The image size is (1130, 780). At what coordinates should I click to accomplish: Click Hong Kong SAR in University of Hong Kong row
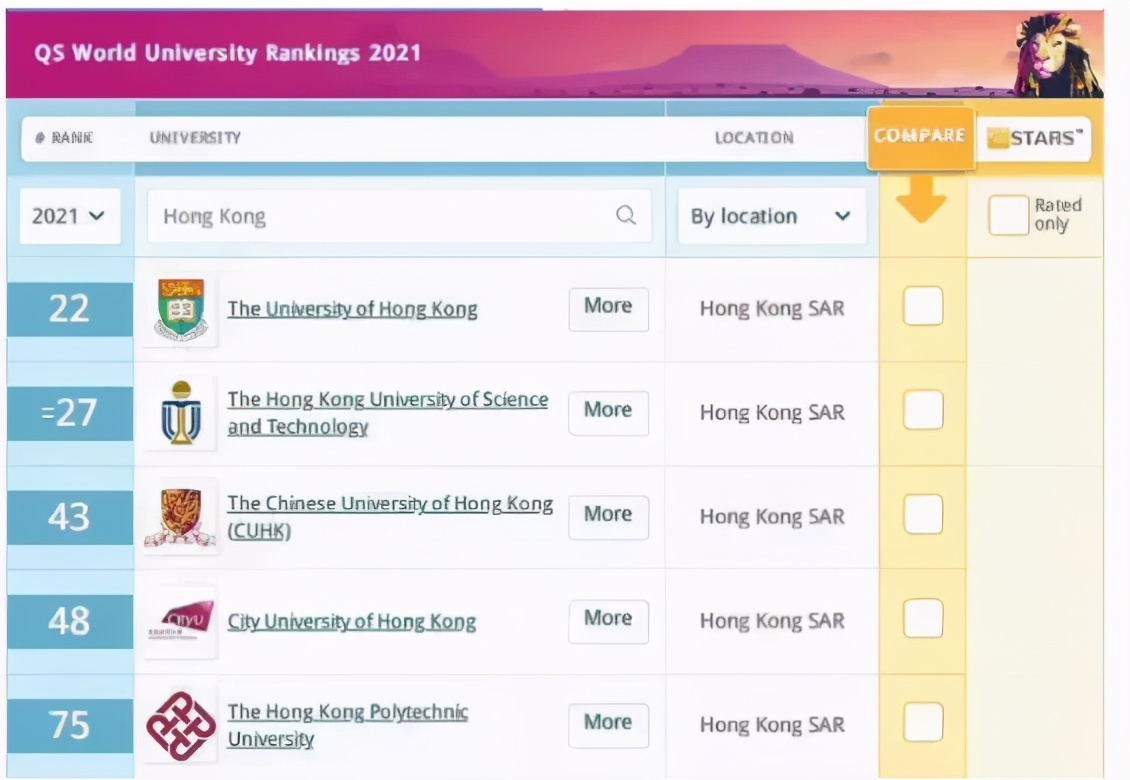pyautogui.click(x=772, y=309)
